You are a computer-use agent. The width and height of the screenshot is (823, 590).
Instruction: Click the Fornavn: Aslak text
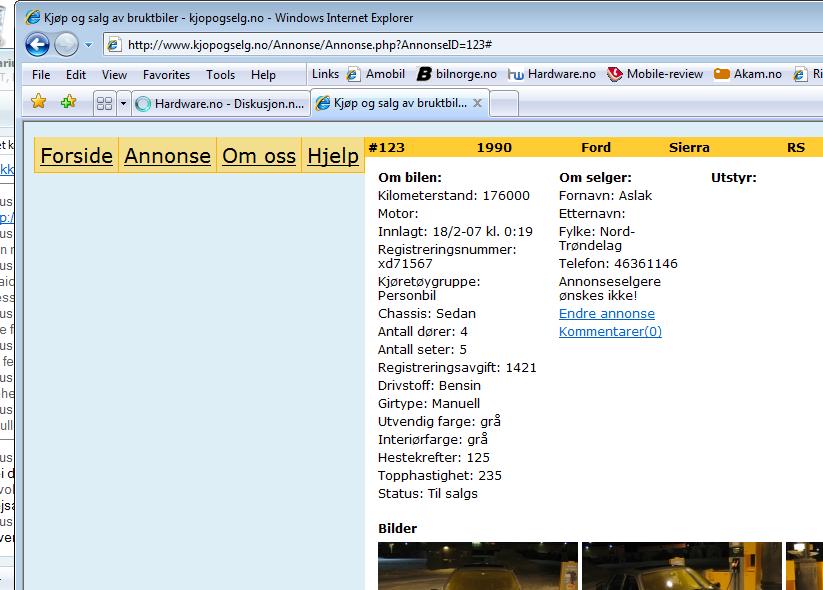pos(605,195)
